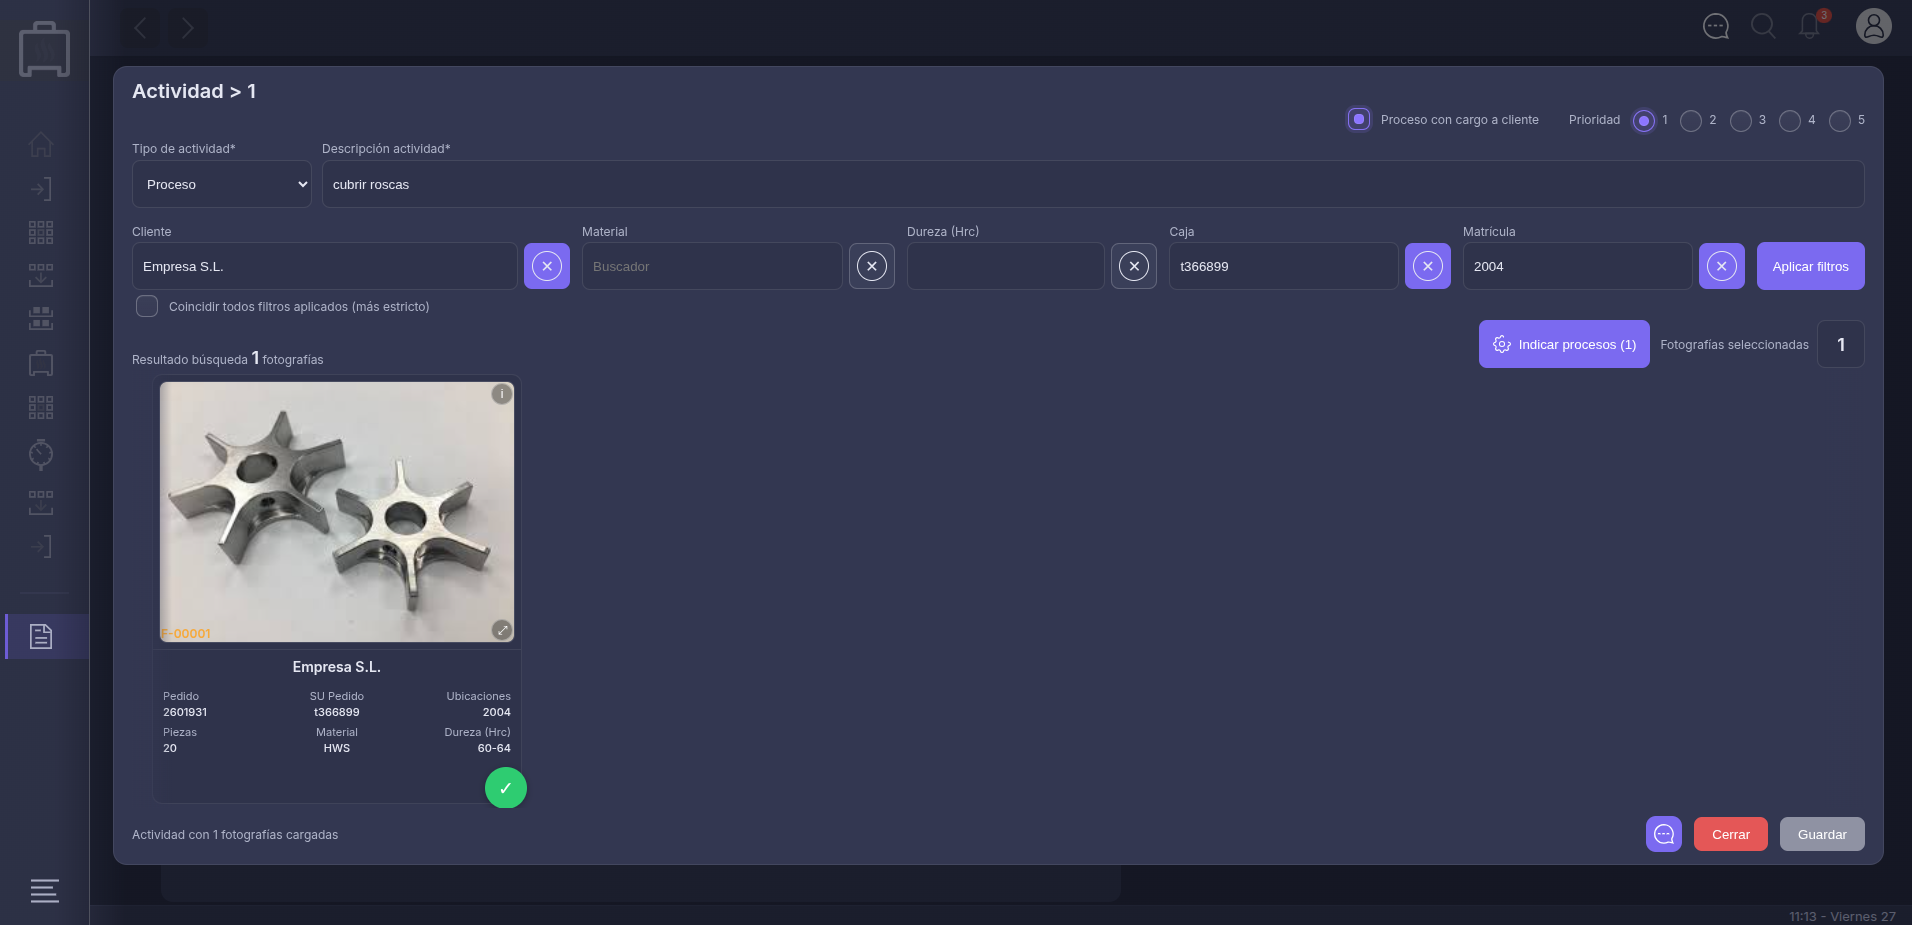Clear the Matrícula filter value
This screenshot has height=925, width=1912.
[1721, 266]
